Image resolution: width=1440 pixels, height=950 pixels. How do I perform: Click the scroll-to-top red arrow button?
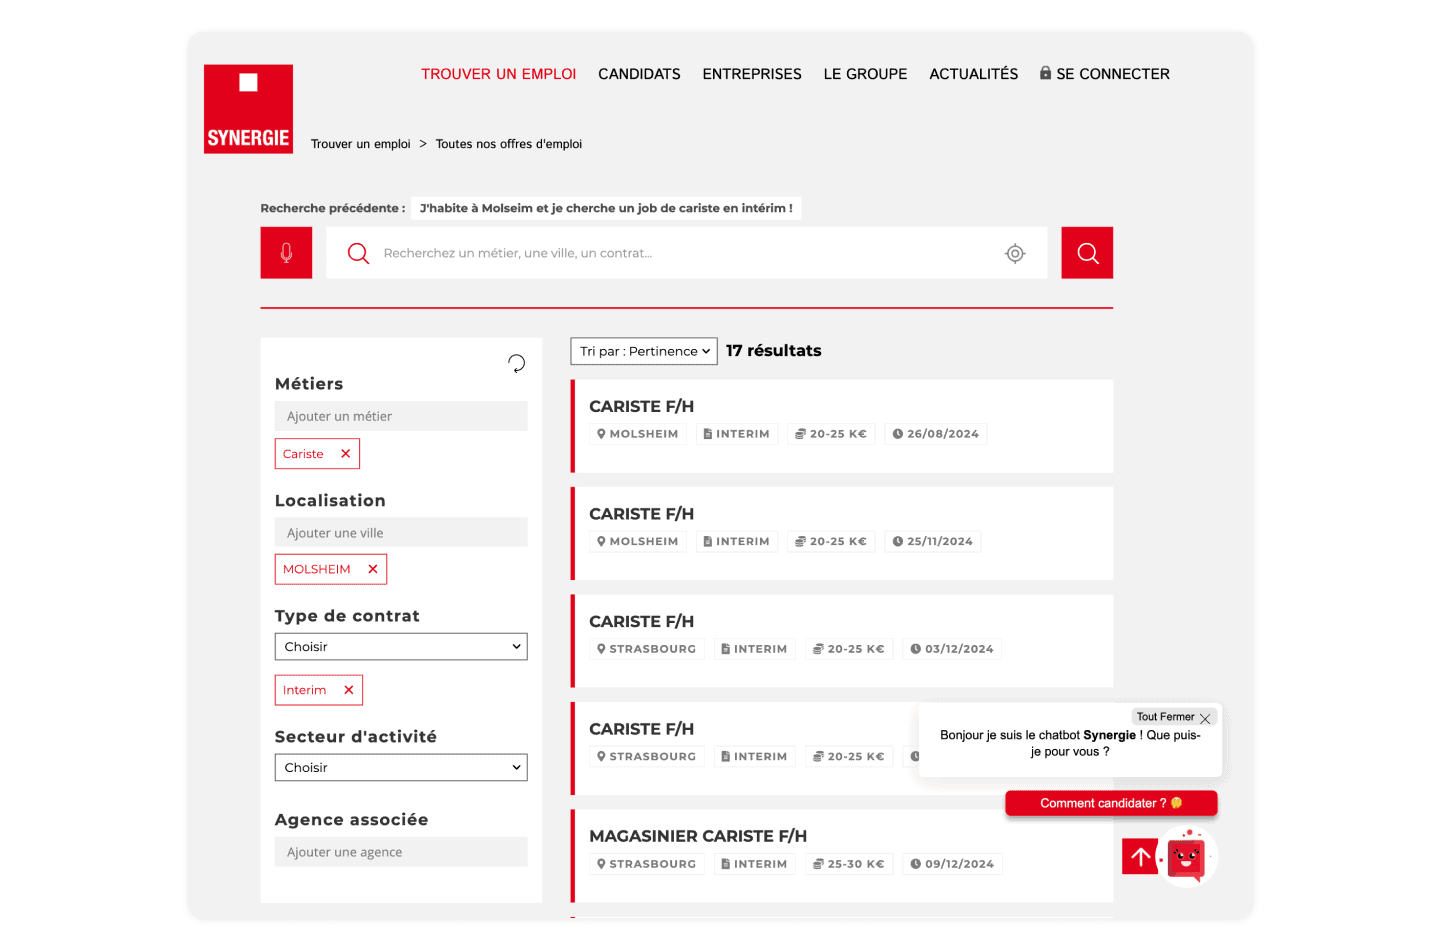1140,857
